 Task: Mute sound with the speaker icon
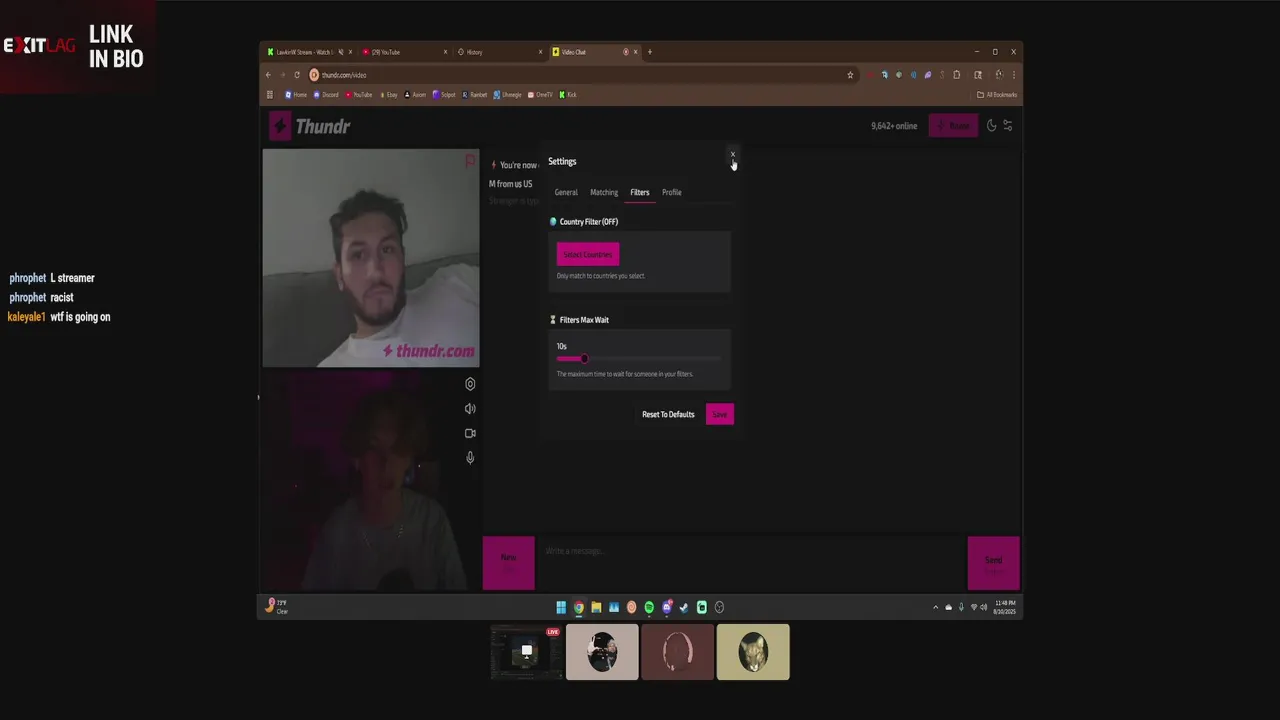(x=470, y=408)
